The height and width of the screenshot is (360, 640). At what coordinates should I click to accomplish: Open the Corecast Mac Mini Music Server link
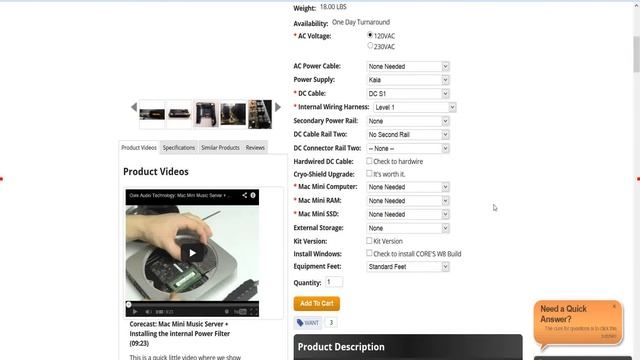pos(180,333)
